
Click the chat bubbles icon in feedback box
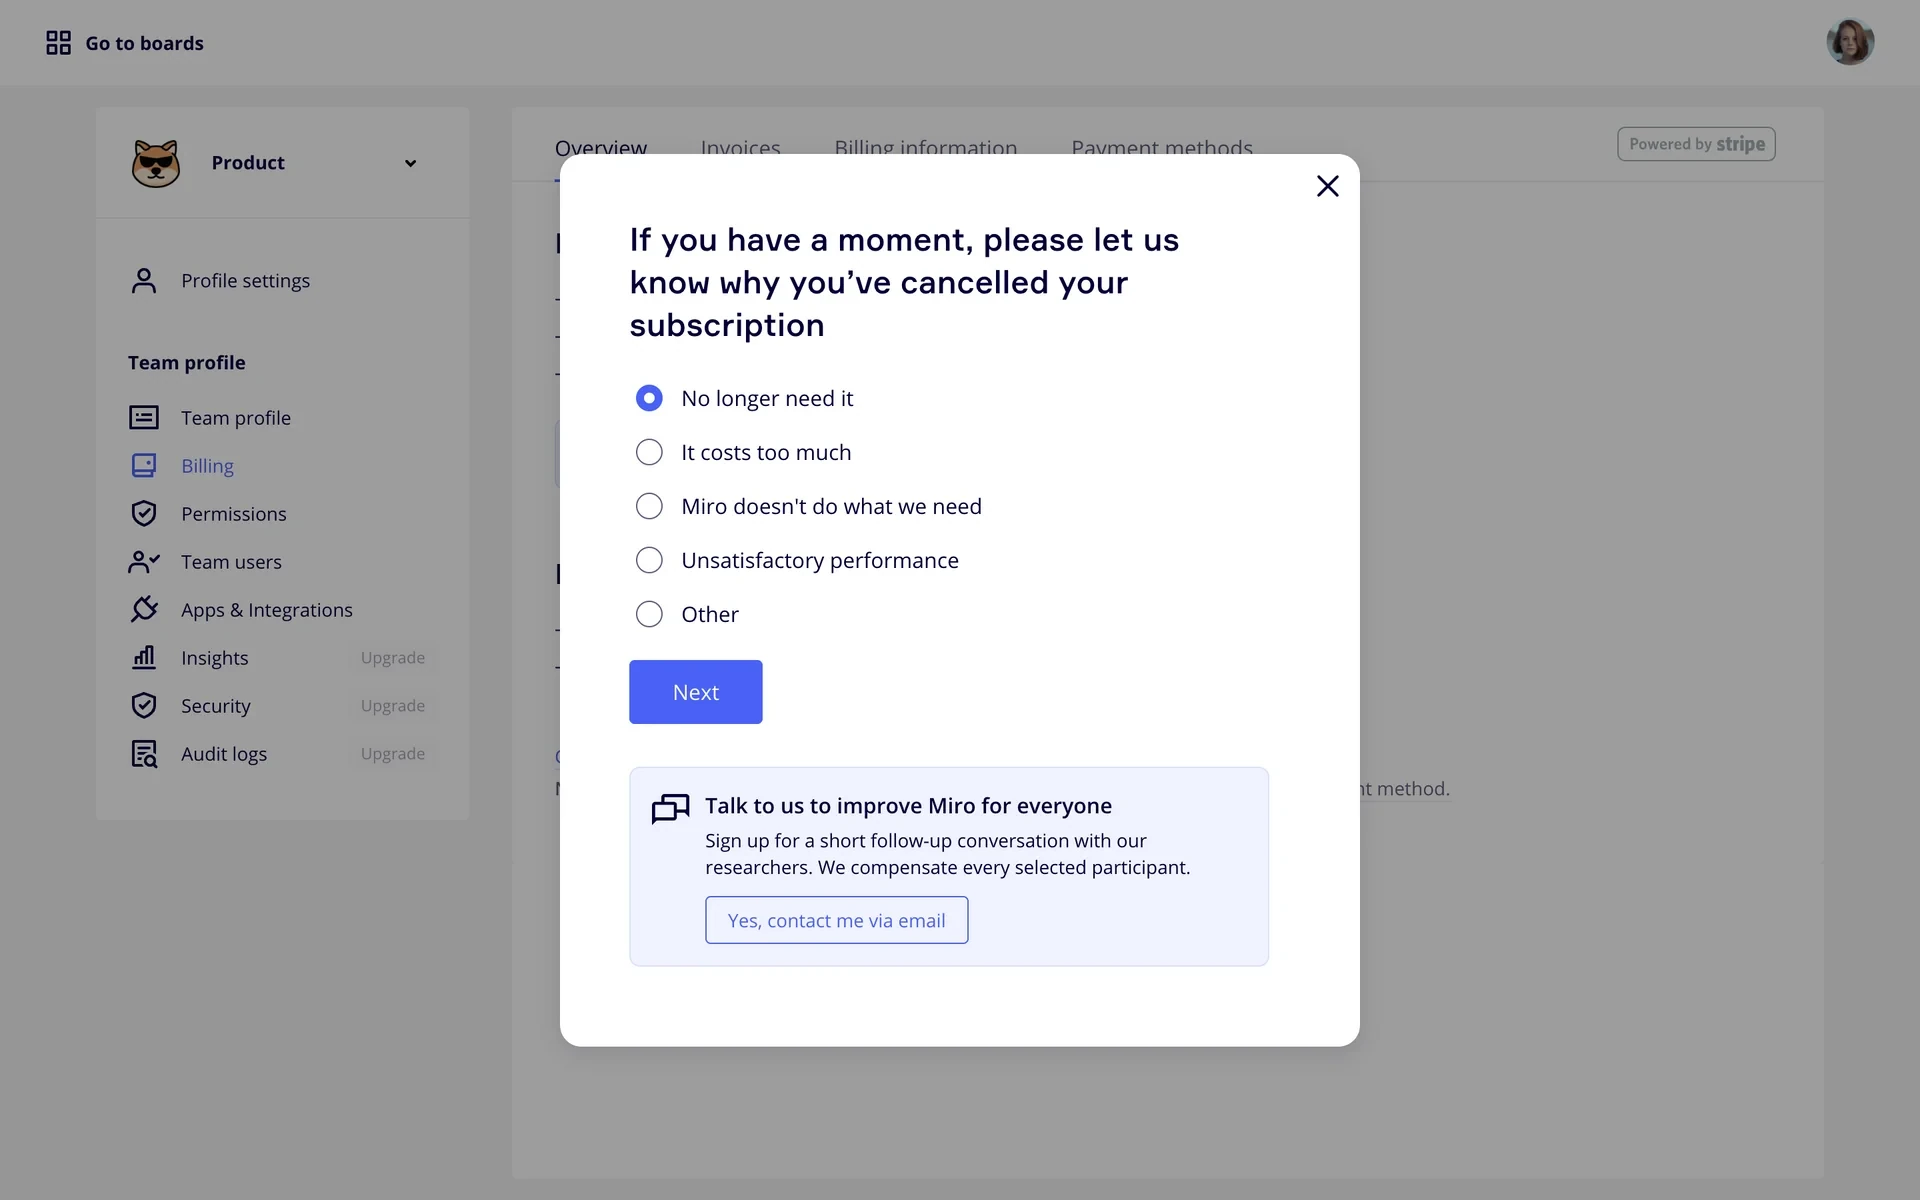pos(671,808)
